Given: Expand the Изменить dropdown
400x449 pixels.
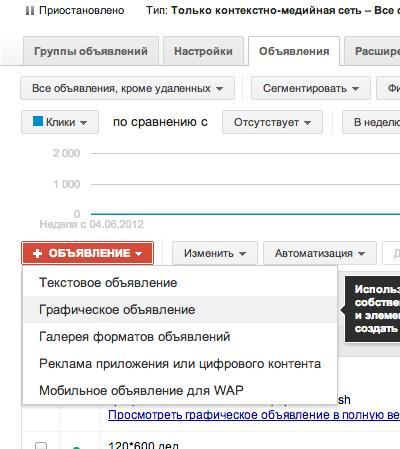Looking at the screenshot, I should (215, 253).
